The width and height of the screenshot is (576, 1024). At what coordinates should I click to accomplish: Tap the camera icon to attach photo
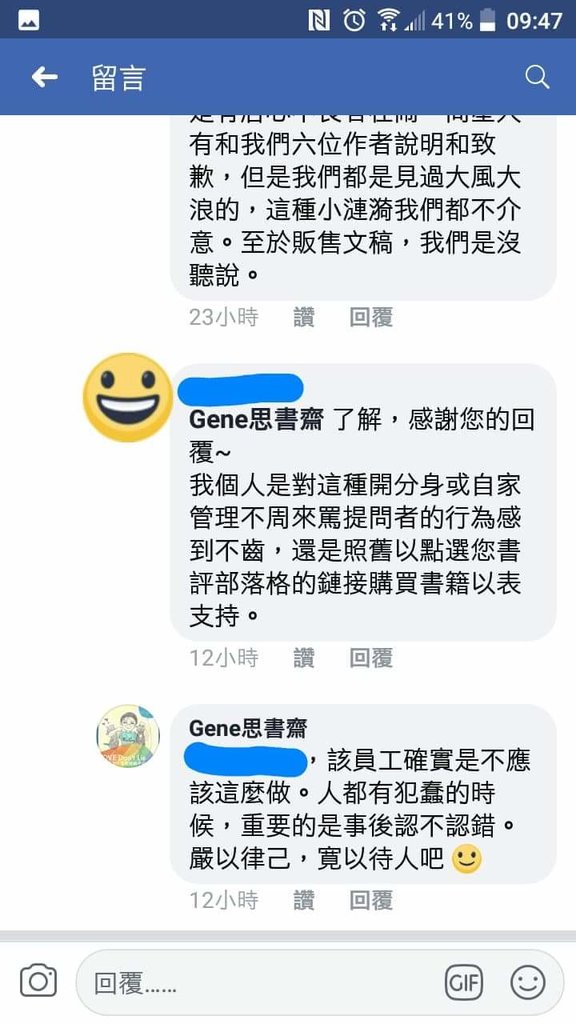pyautogui.click(x=39, y=982)
